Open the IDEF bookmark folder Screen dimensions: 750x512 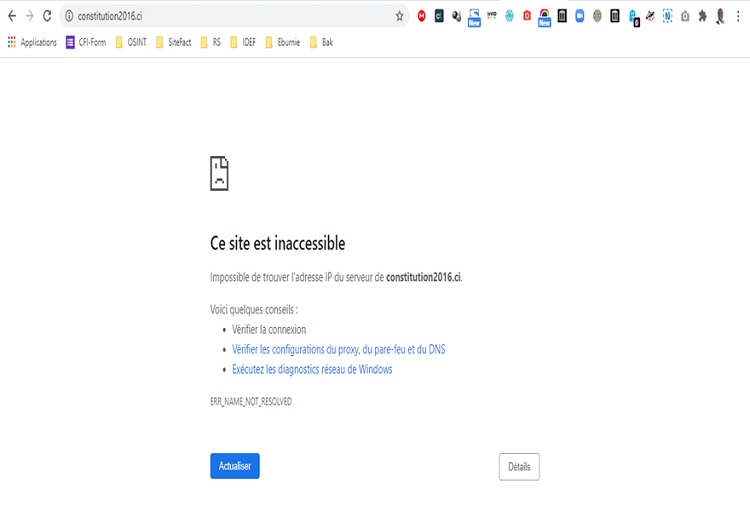click(x=242, y=42)
